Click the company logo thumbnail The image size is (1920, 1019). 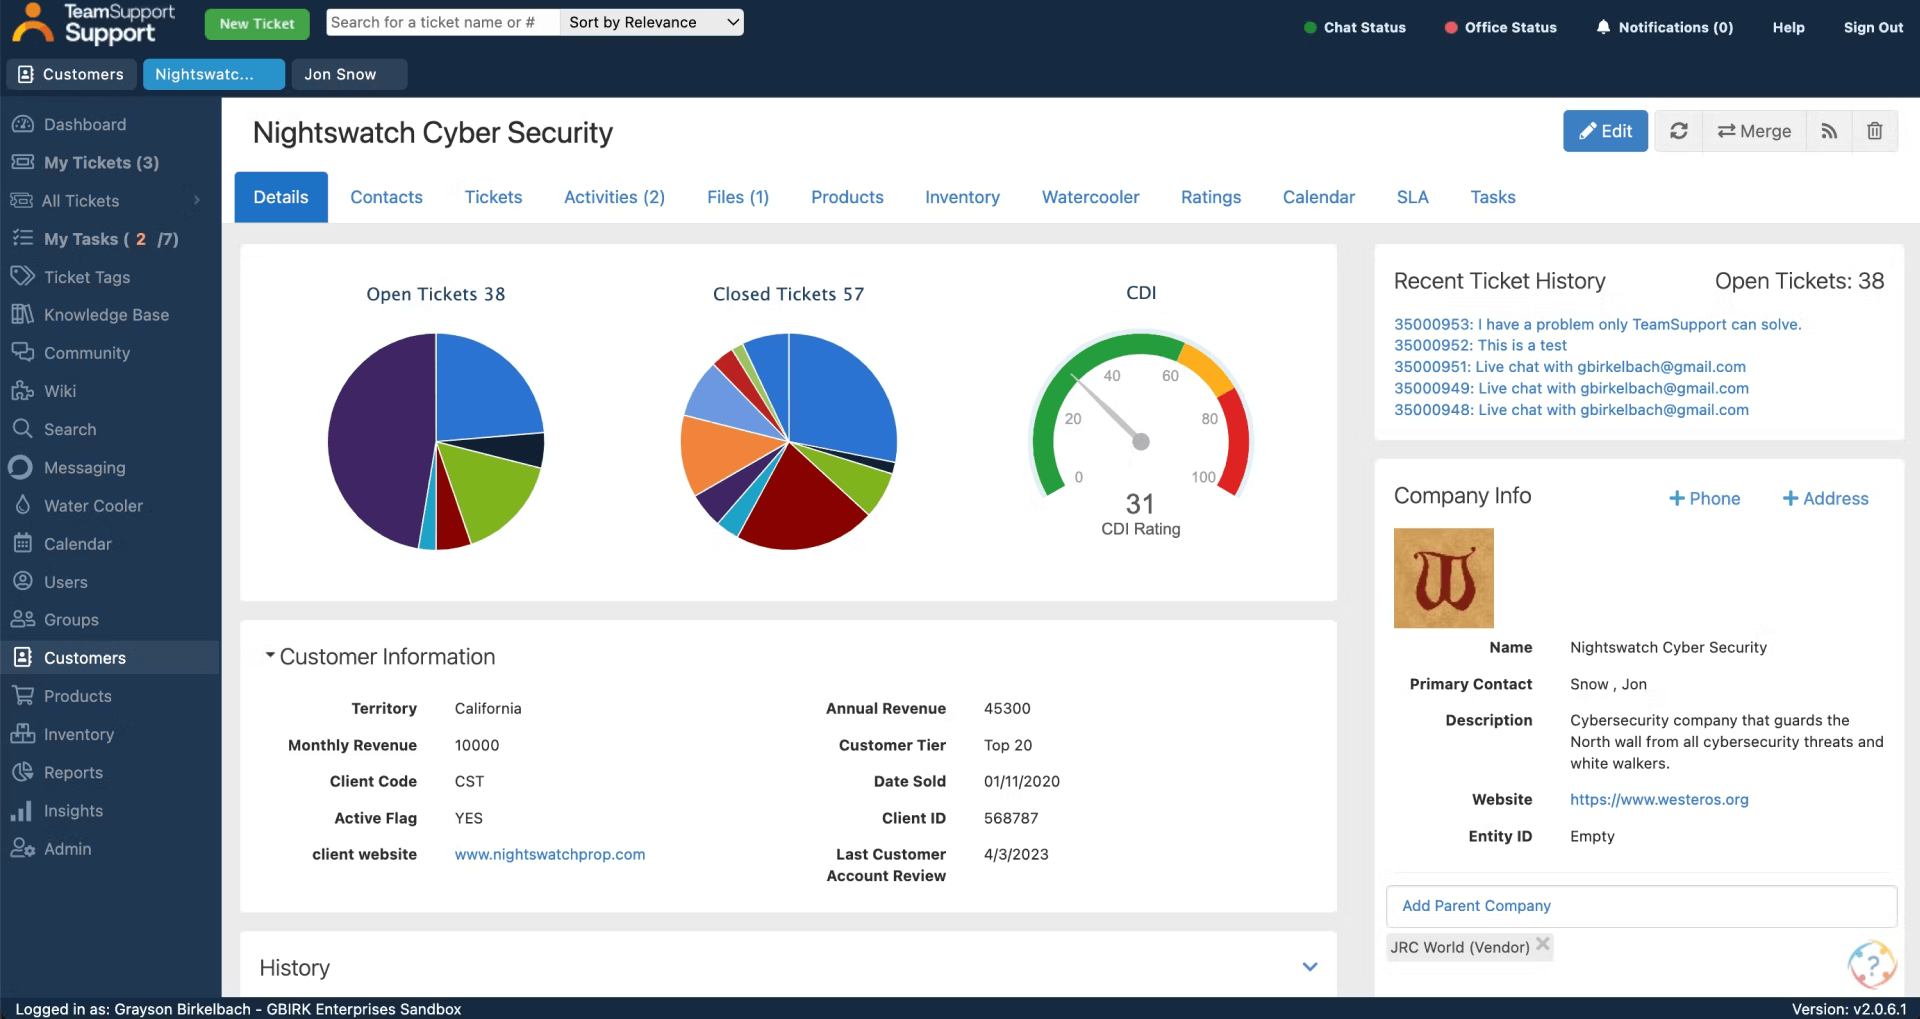pos(1443,578)
